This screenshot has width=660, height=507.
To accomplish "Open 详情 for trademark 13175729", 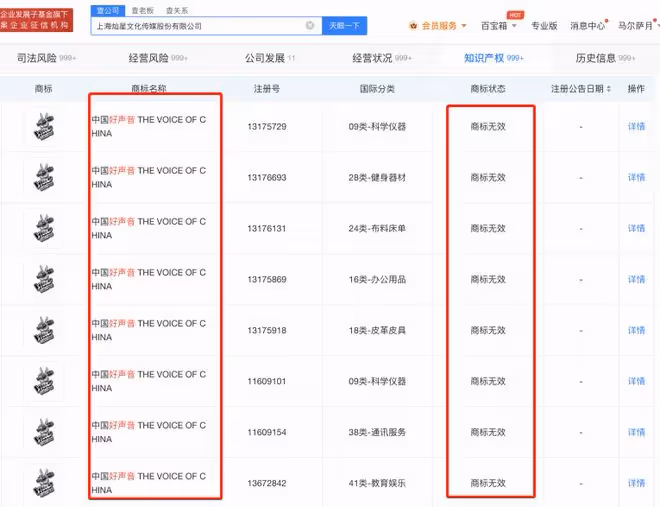I will coord(636,126).
